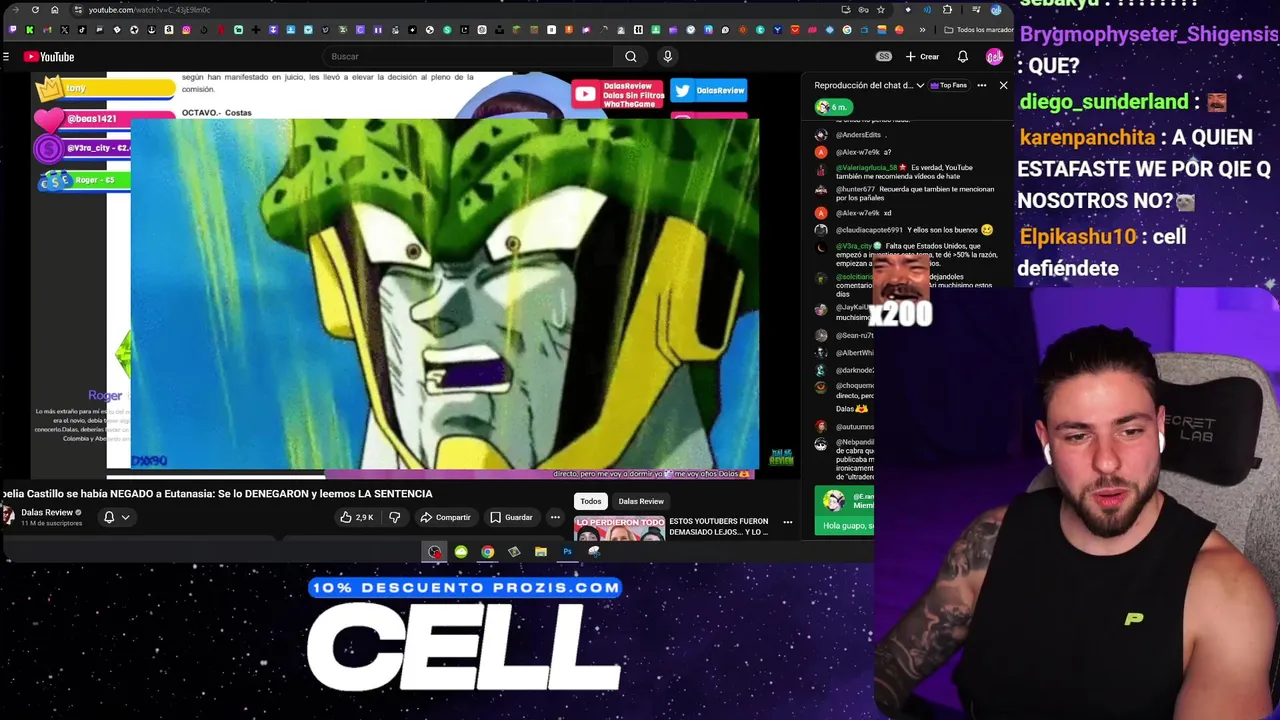
Task: Click the Compartir share button
Action: (x=445, y=517)
